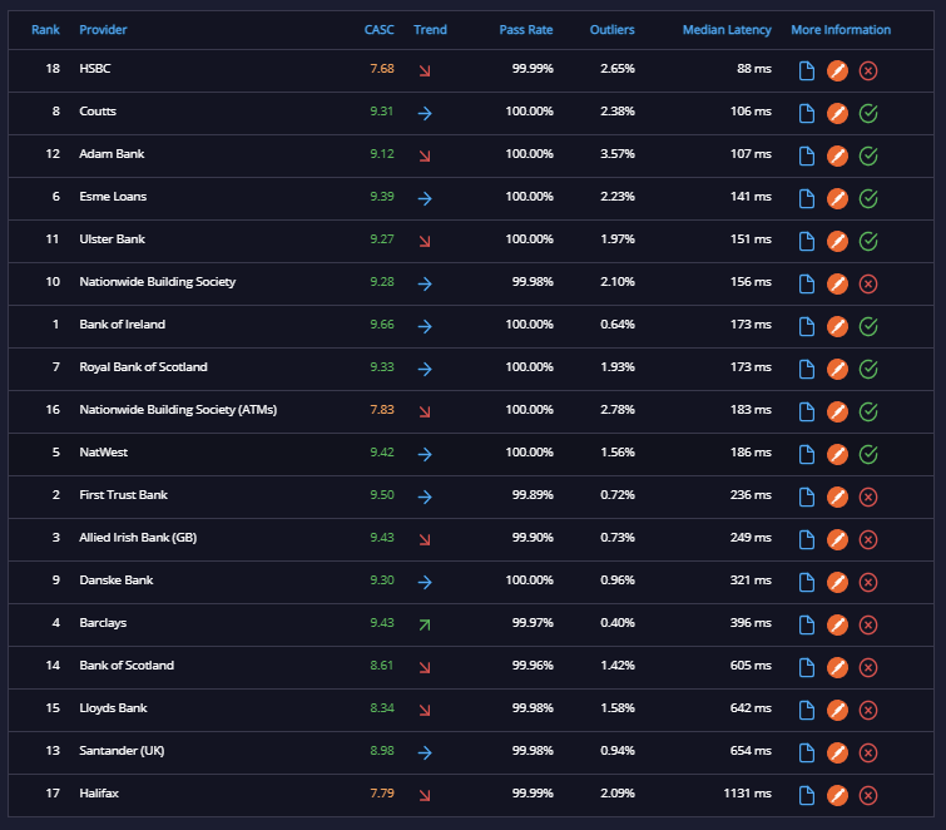The height and width of the screenshot is (830, 946).
Task: Click the red down trend arrow for Lloyds Bank
Action: [425, 710]
